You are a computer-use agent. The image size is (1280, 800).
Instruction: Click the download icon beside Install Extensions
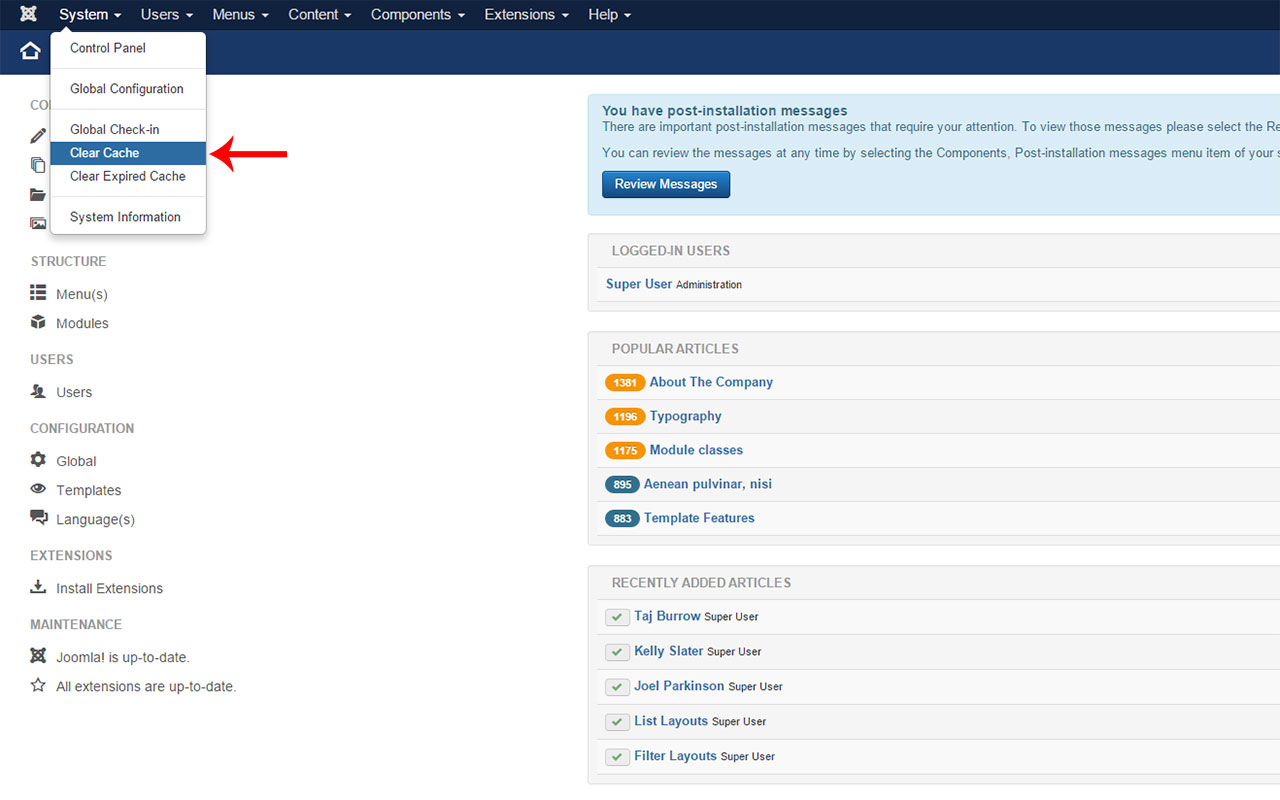(38, 587)
